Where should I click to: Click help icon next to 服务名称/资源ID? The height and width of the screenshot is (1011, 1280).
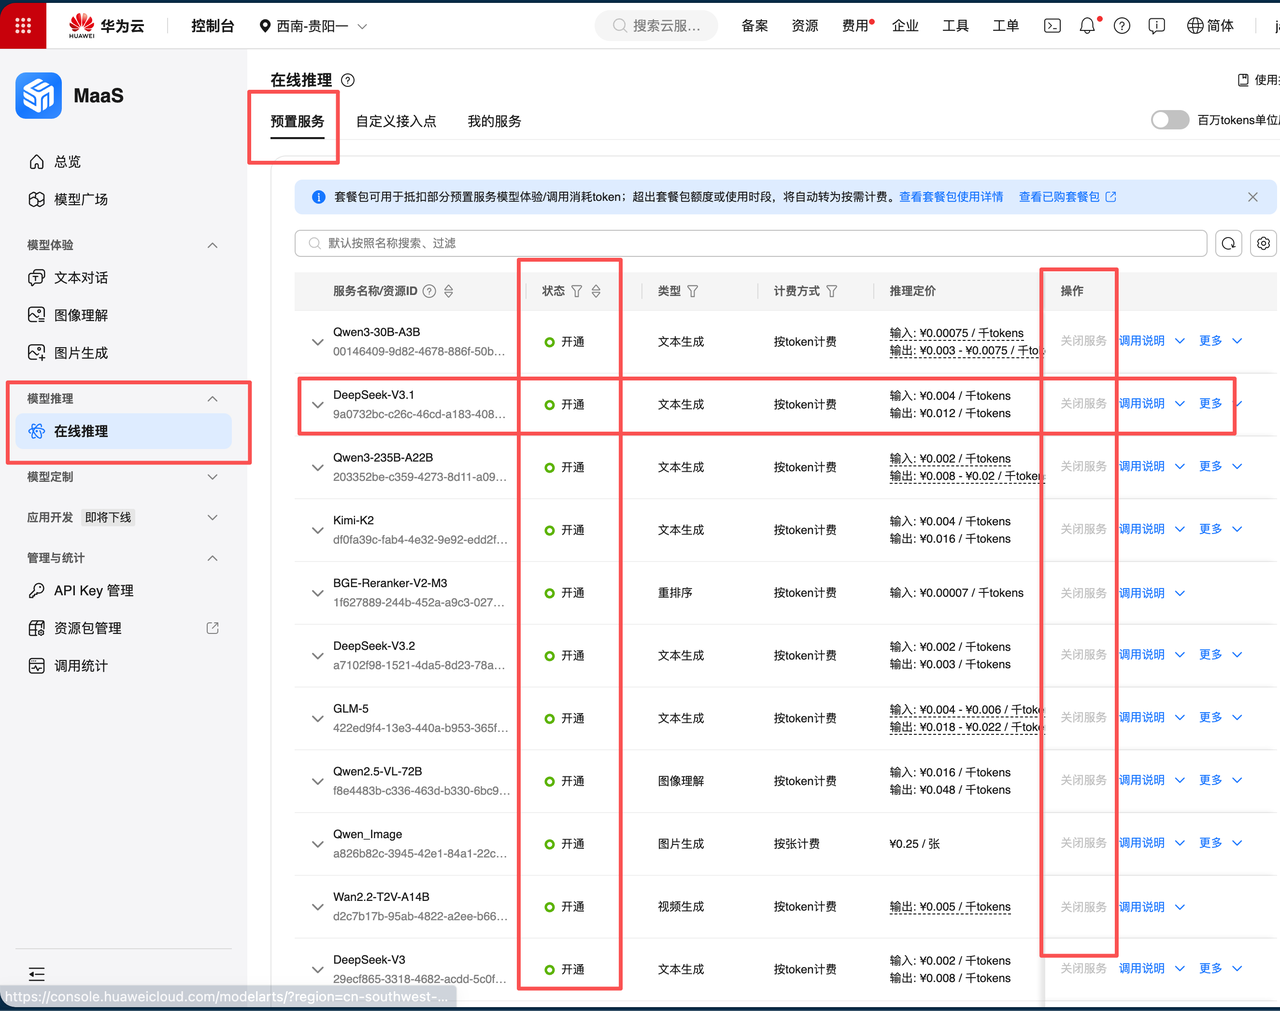click(x=429, y=291)
